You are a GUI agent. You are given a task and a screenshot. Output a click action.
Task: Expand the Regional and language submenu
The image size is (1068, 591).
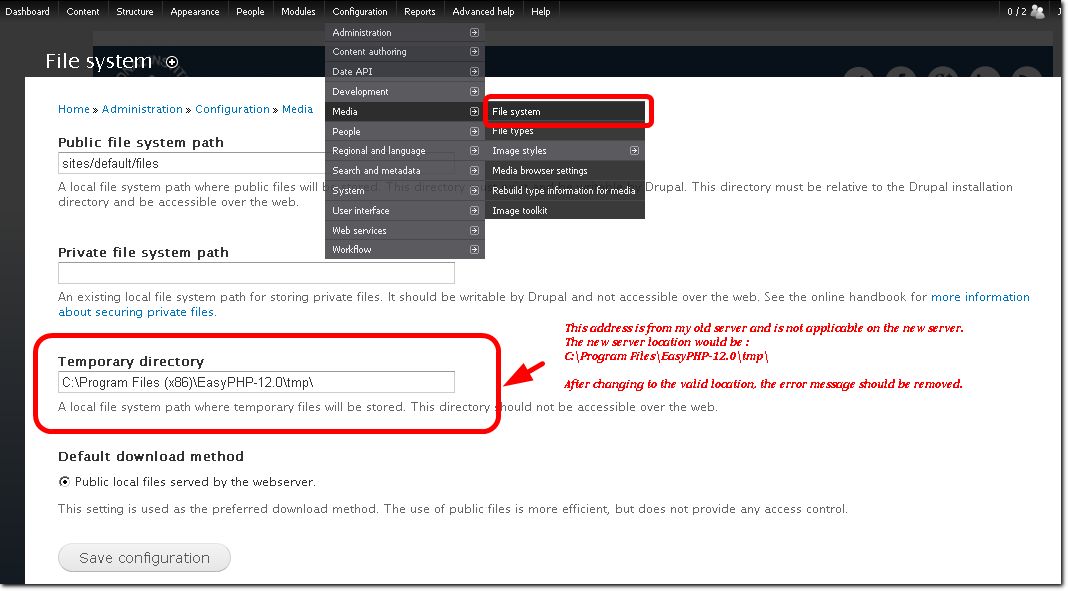(x=474, y=151)
